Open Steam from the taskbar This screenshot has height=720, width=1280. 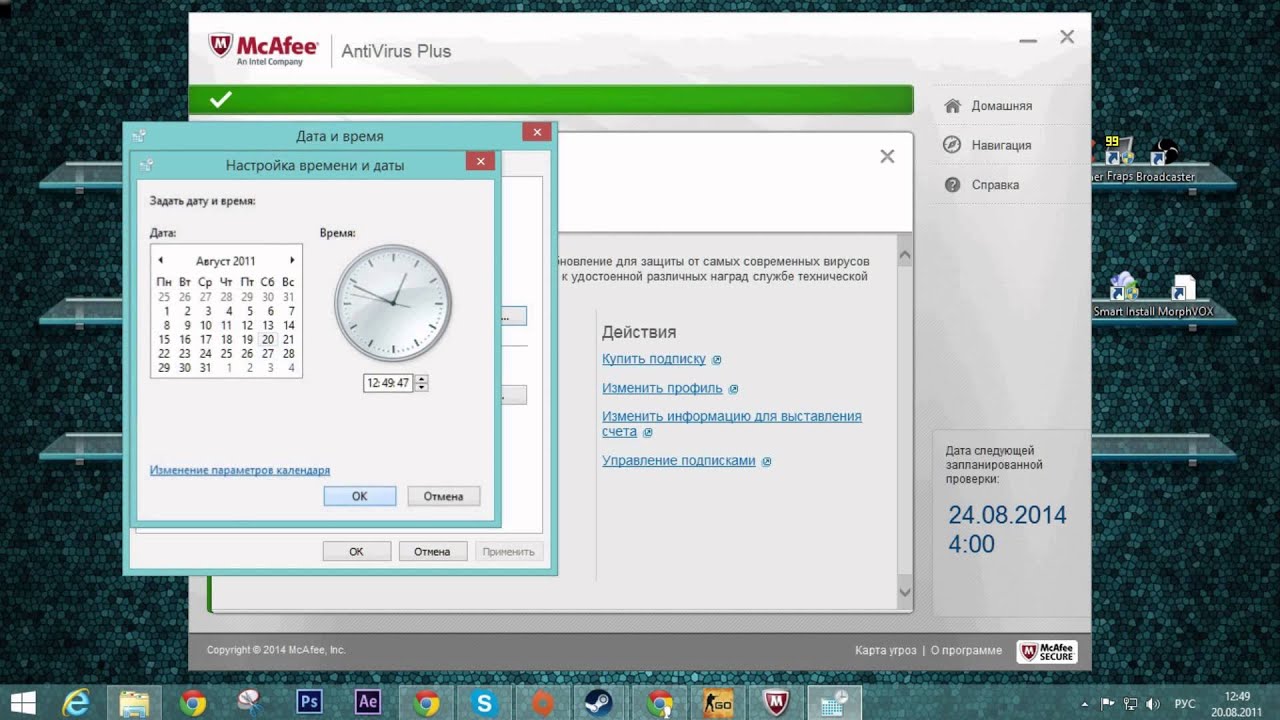pos(600,703)
